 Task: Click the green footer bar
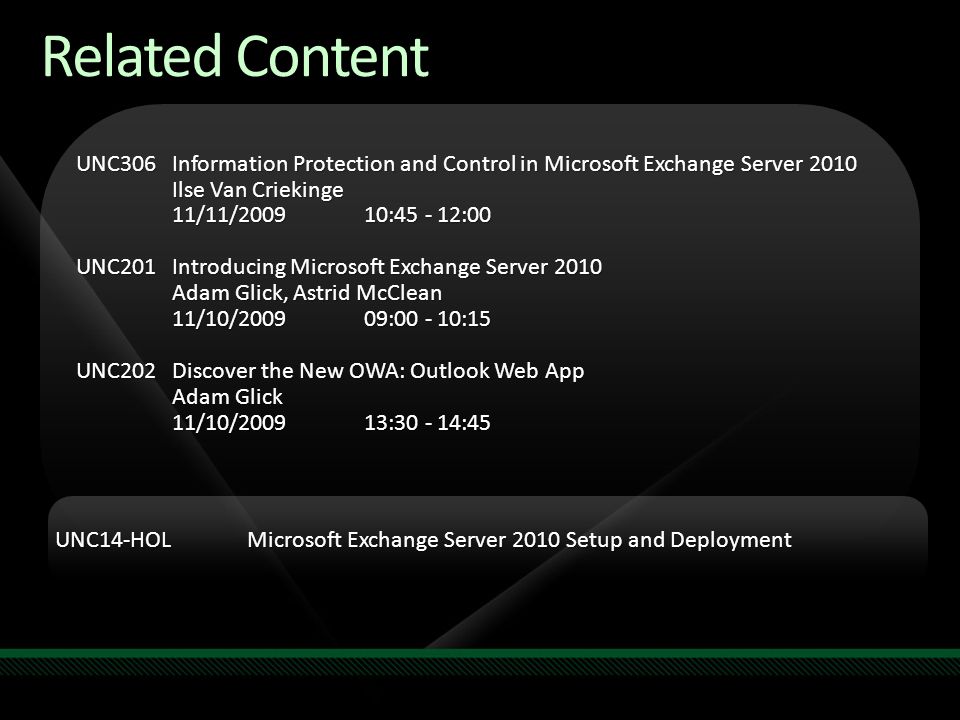click(x=480, y=654)
